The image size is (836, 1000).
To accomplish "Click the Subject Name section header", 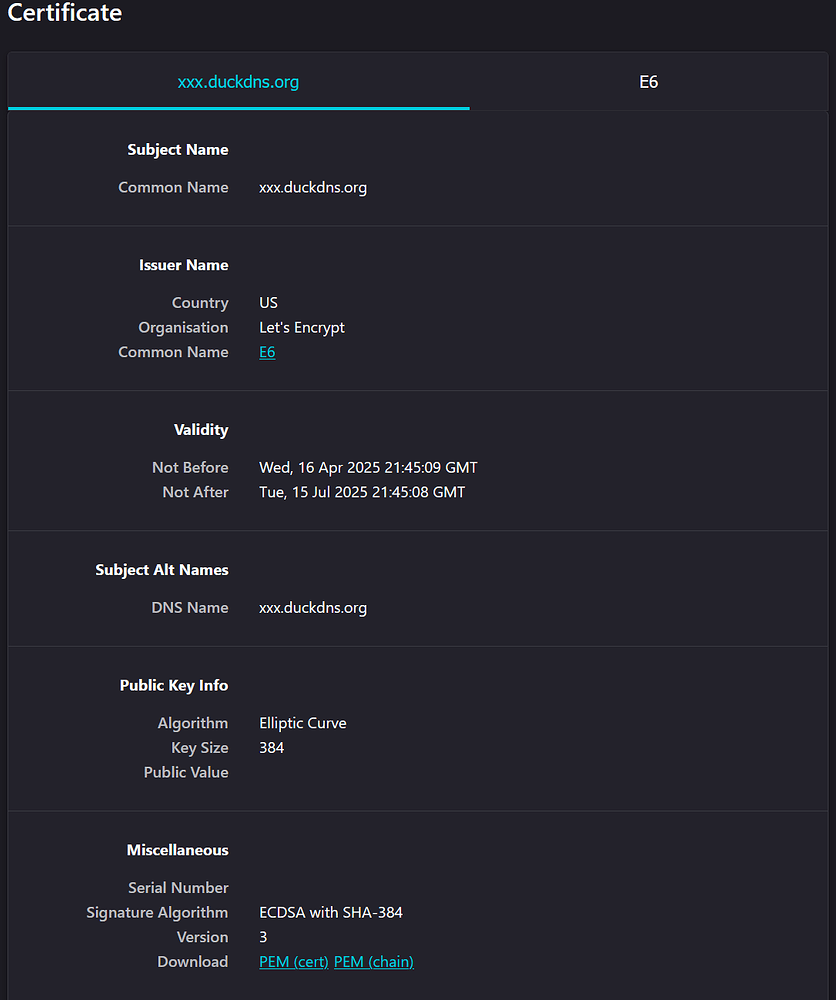I will [177, 149].
